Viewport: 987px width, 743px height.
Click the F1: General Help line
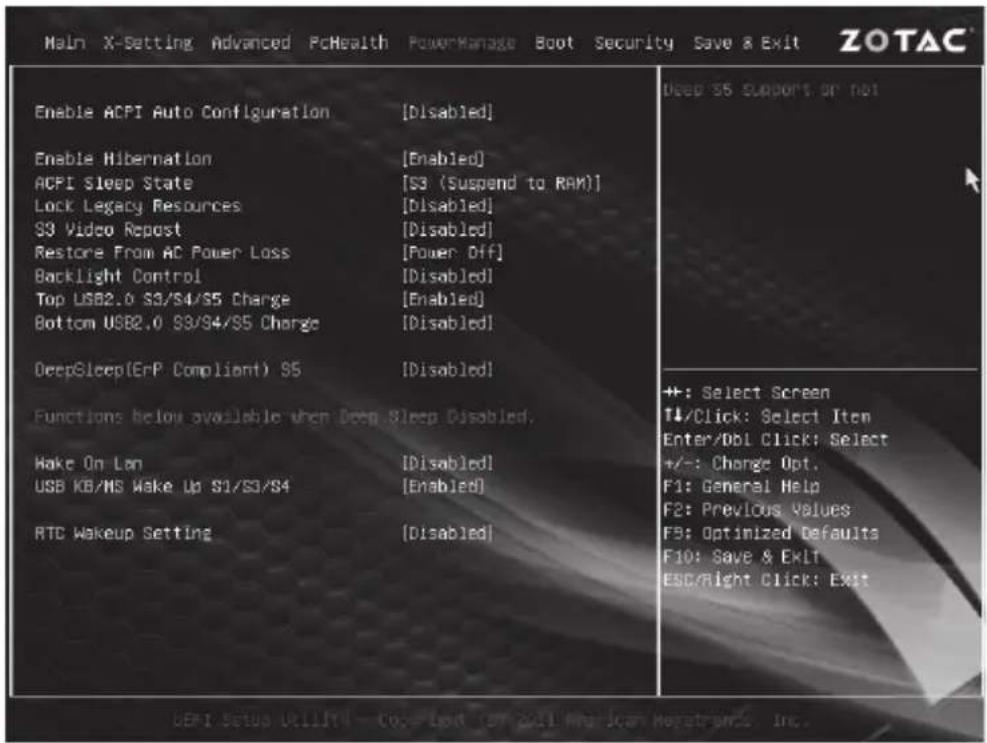click(x=741, y=486)
